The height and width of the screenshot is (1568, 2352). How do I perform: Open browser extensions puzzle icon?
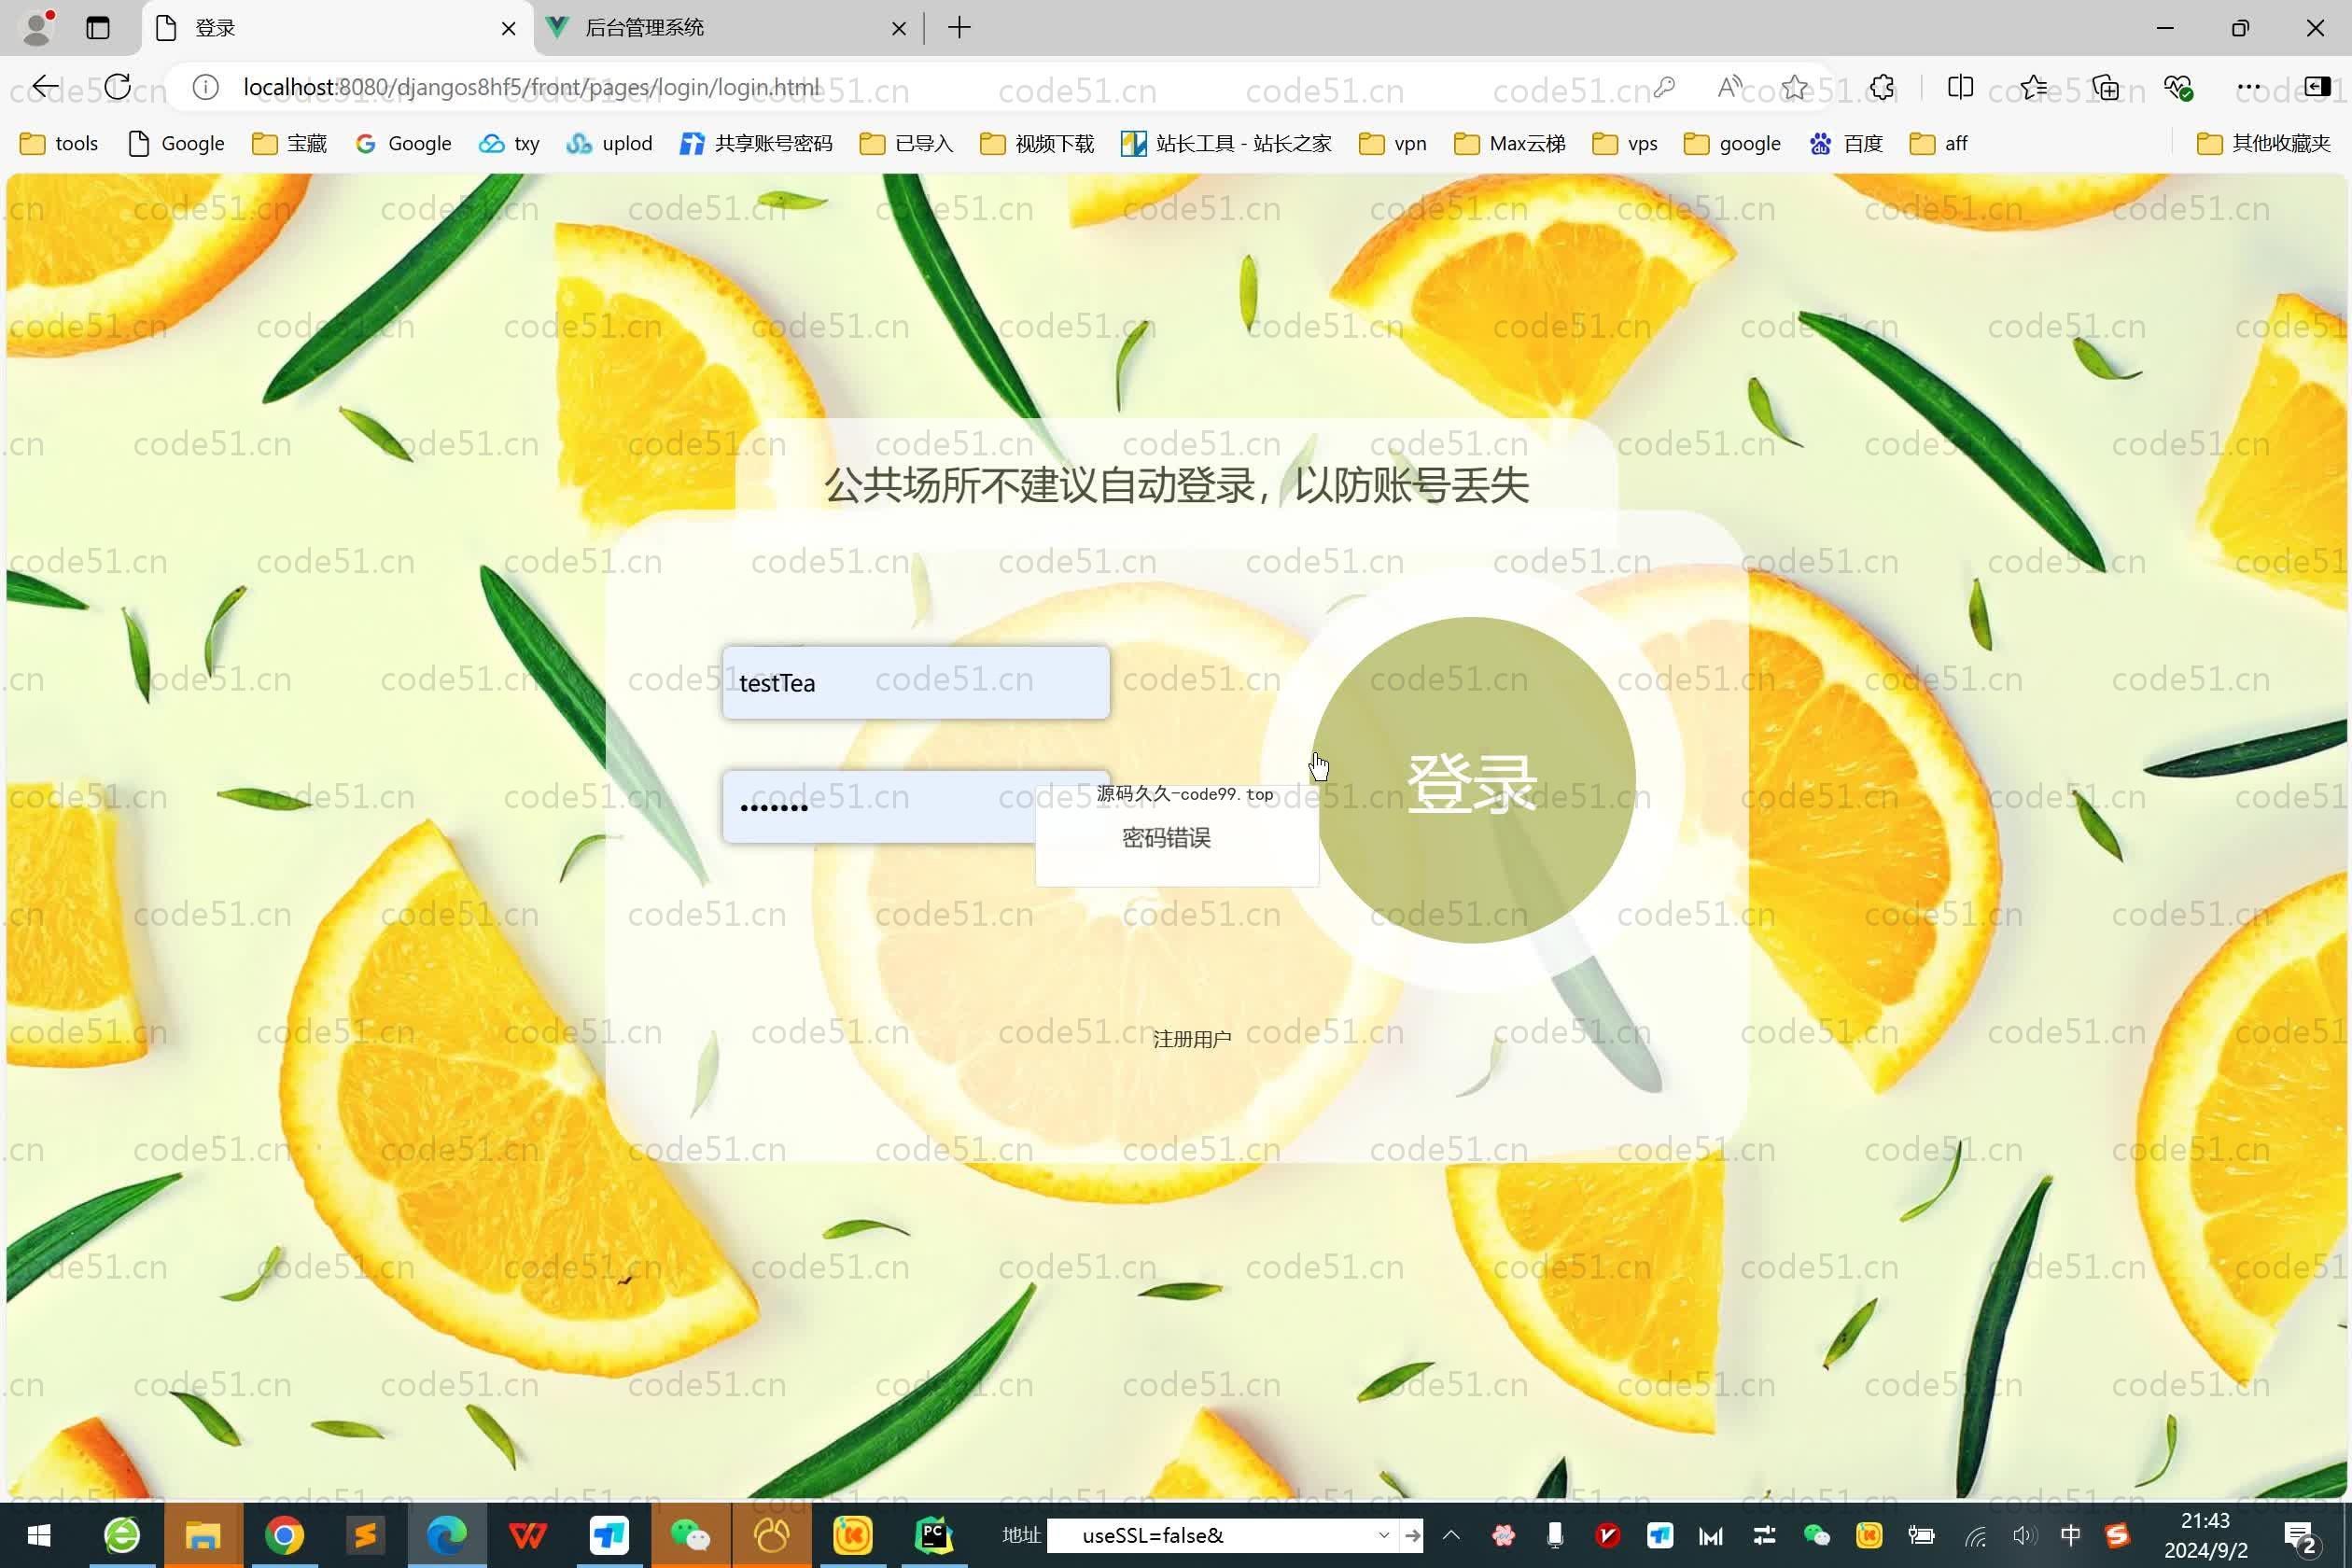pyautogui.click(x=1882, y=87)
